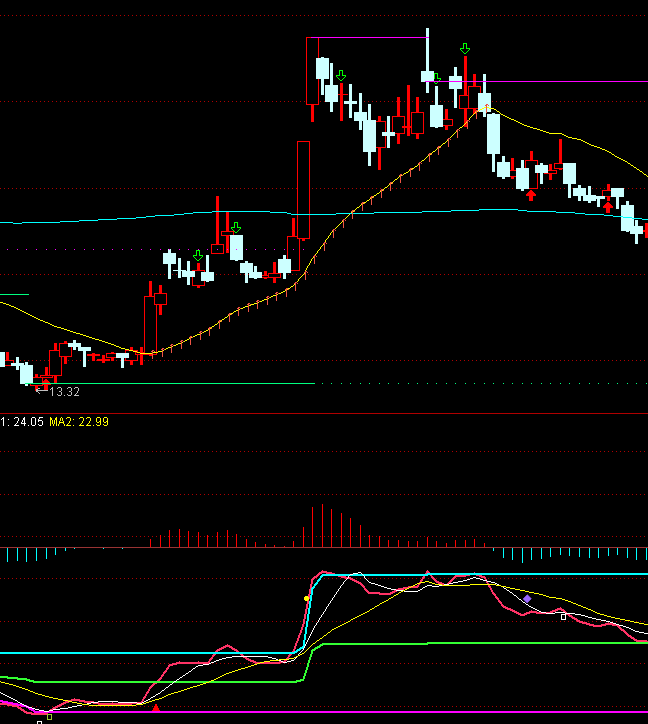Click the tall hollow red candlestick mid-chart
Screen dimensions: 648x724
[x=303, y=190]
